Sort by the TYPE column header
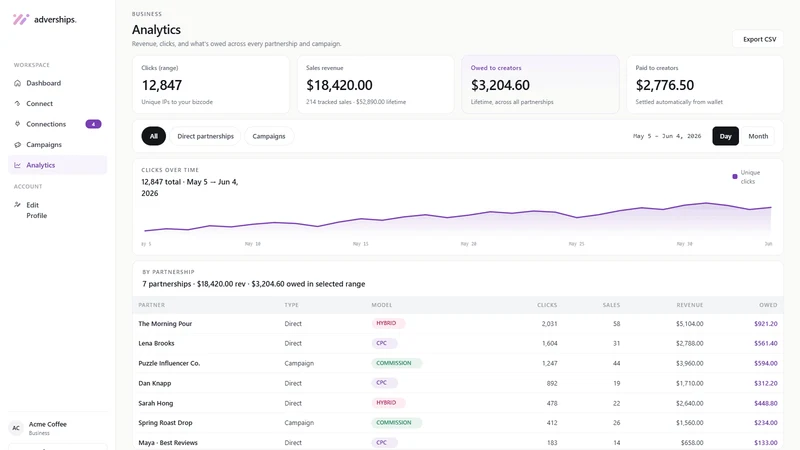Image resolution: width=800 pixels, height=450 pixels. tap(291, 305)
